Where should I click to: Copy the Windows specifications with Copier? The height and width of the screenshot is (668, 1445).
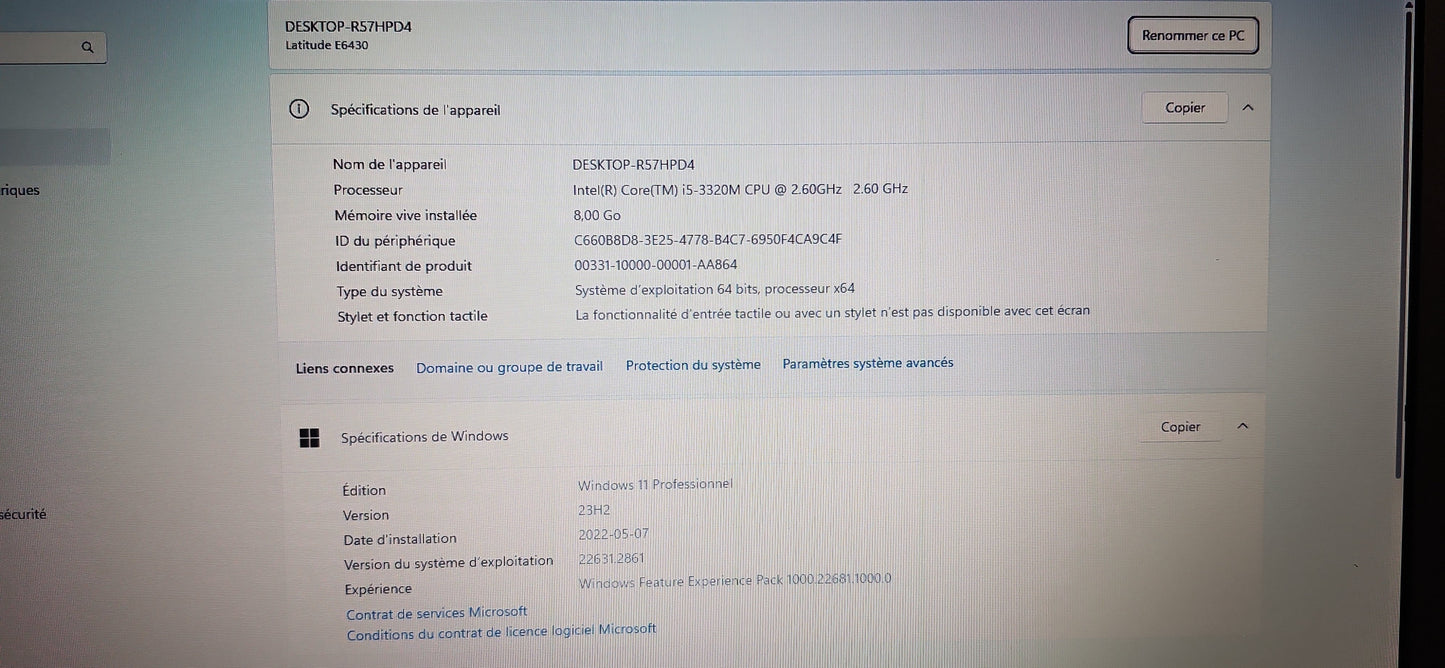pyautogui.click(x=1180, y=426)
